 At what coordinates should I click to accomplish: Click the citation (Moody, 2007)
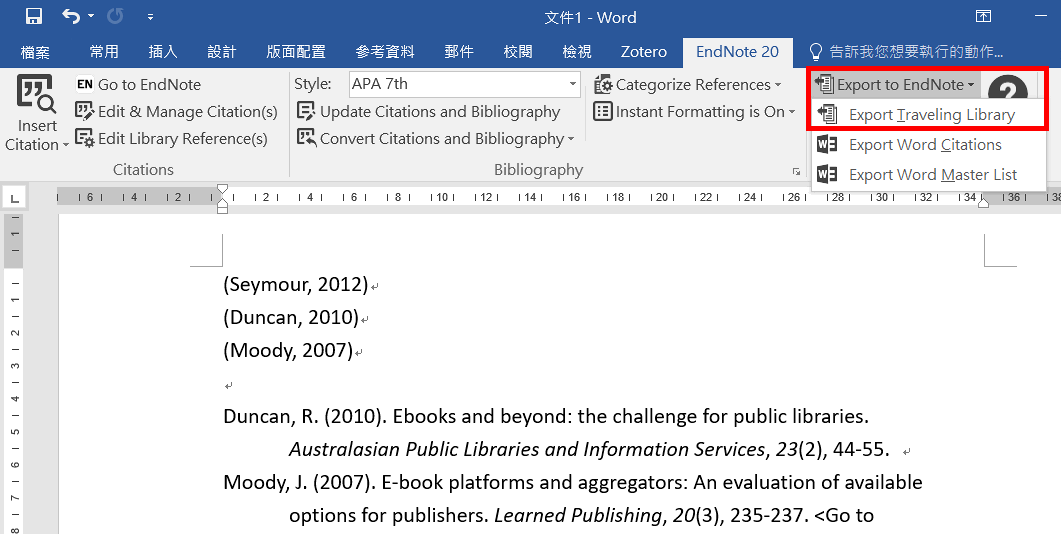288,350
